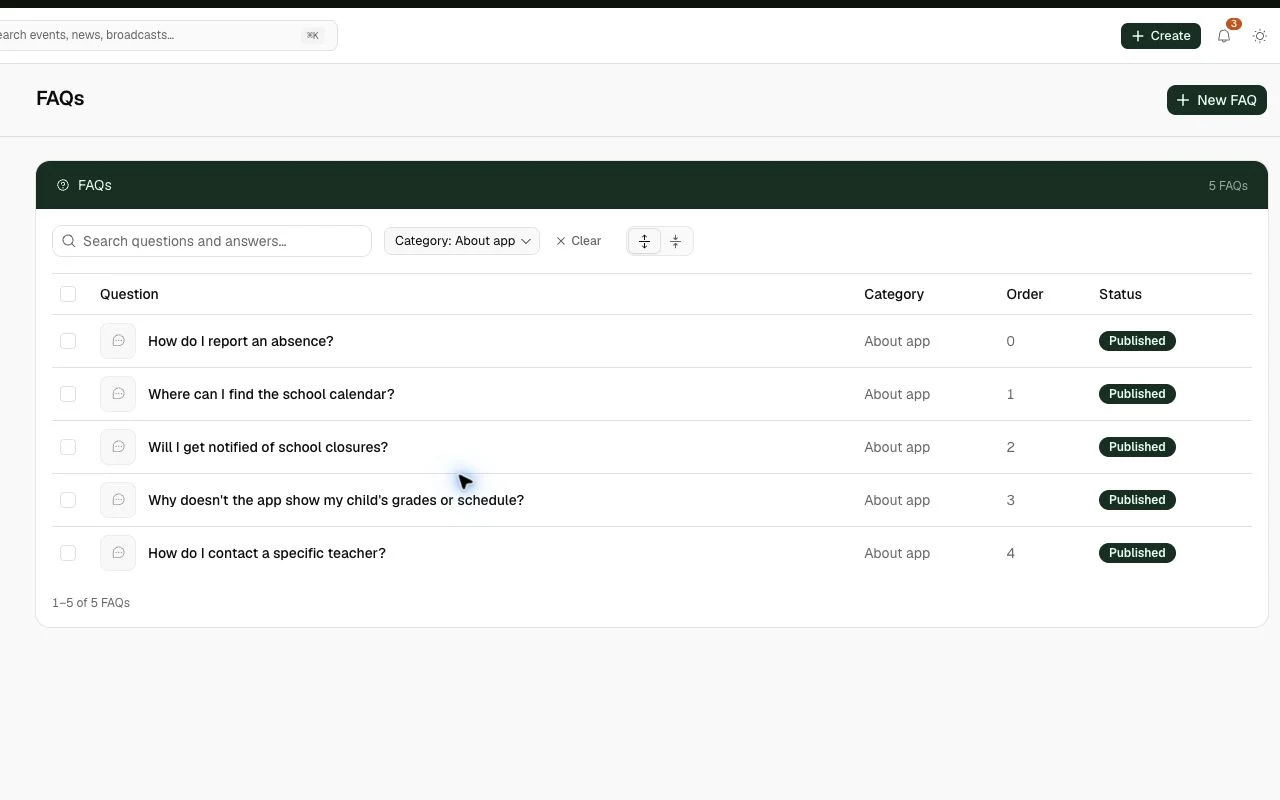The height and width of the screenshot is (800, 1280).
Task: Focus the Search questions and answers field
Action: tap(212, 241)
